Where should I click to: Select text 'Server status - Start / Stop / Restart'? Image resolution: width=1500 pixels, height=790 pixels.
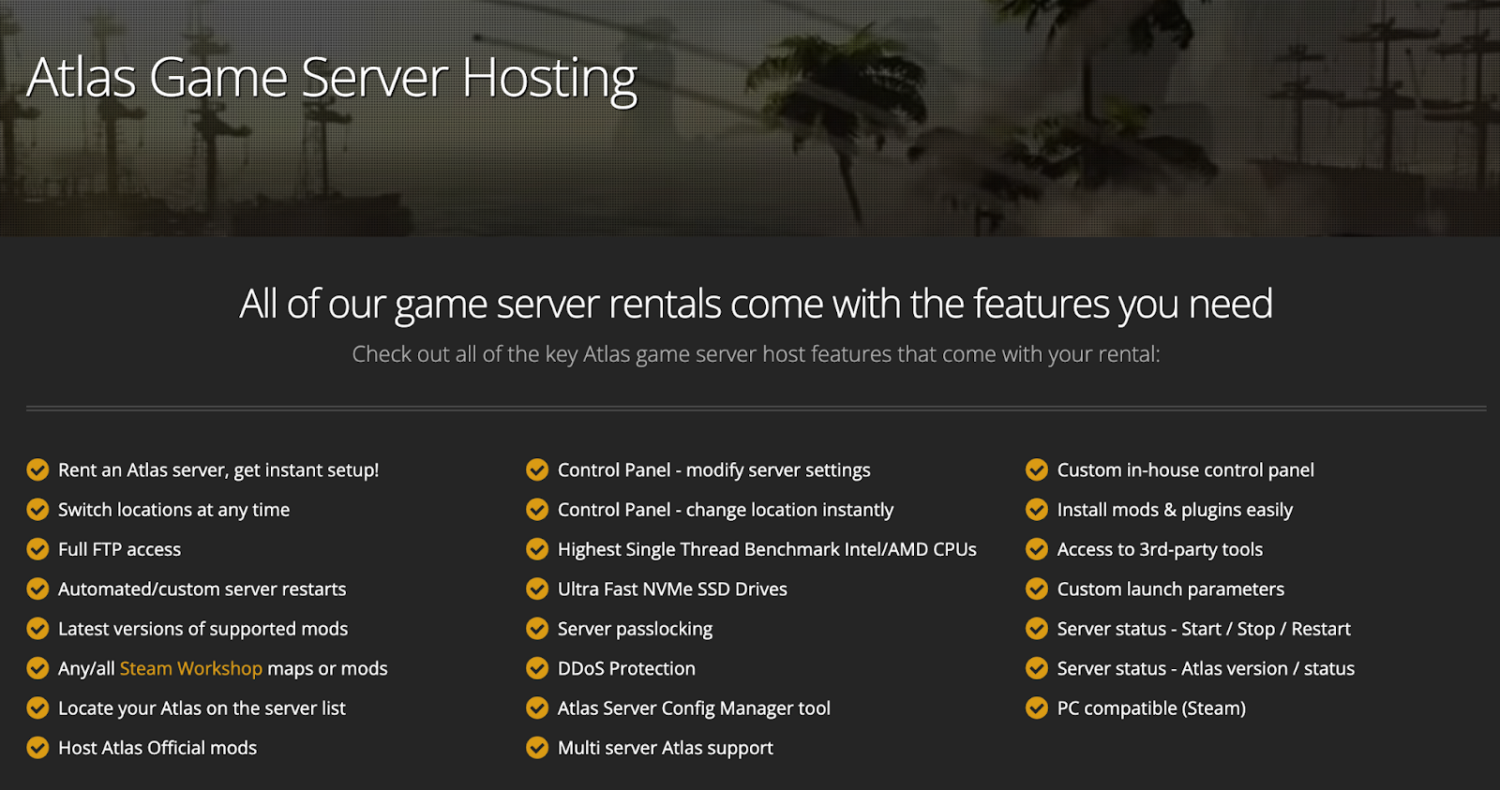pyautogui.click(x=1204, y=629)
